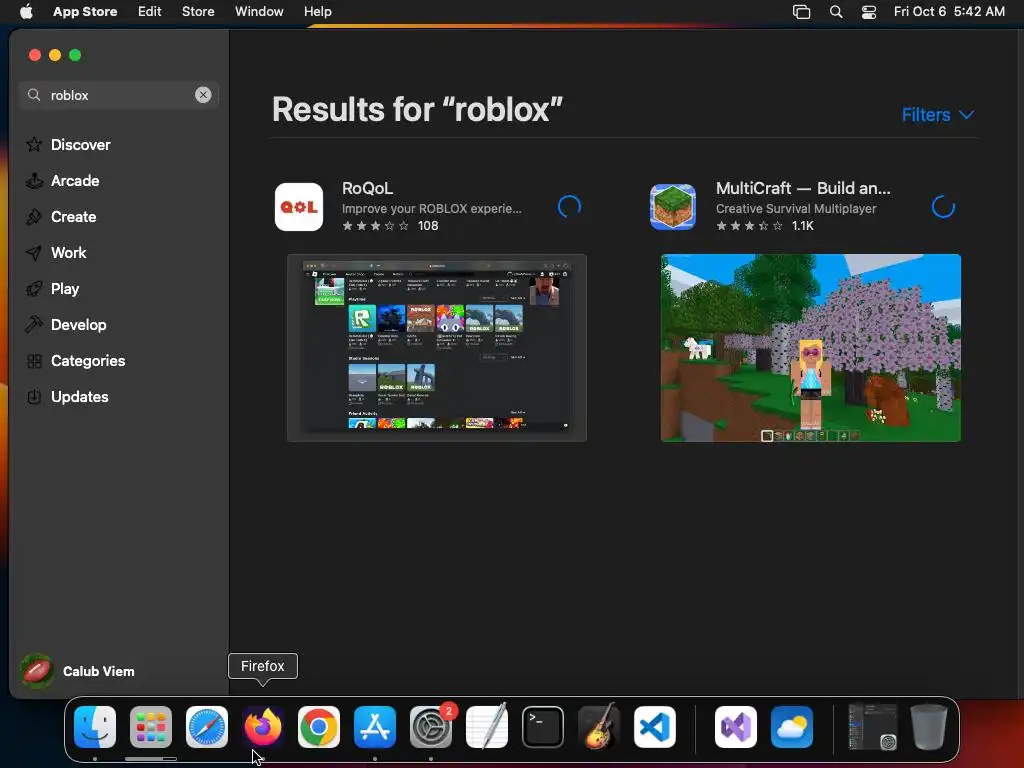Click the App Store Dock icon
Screen dimensions: 1024x768
[375, 727]
